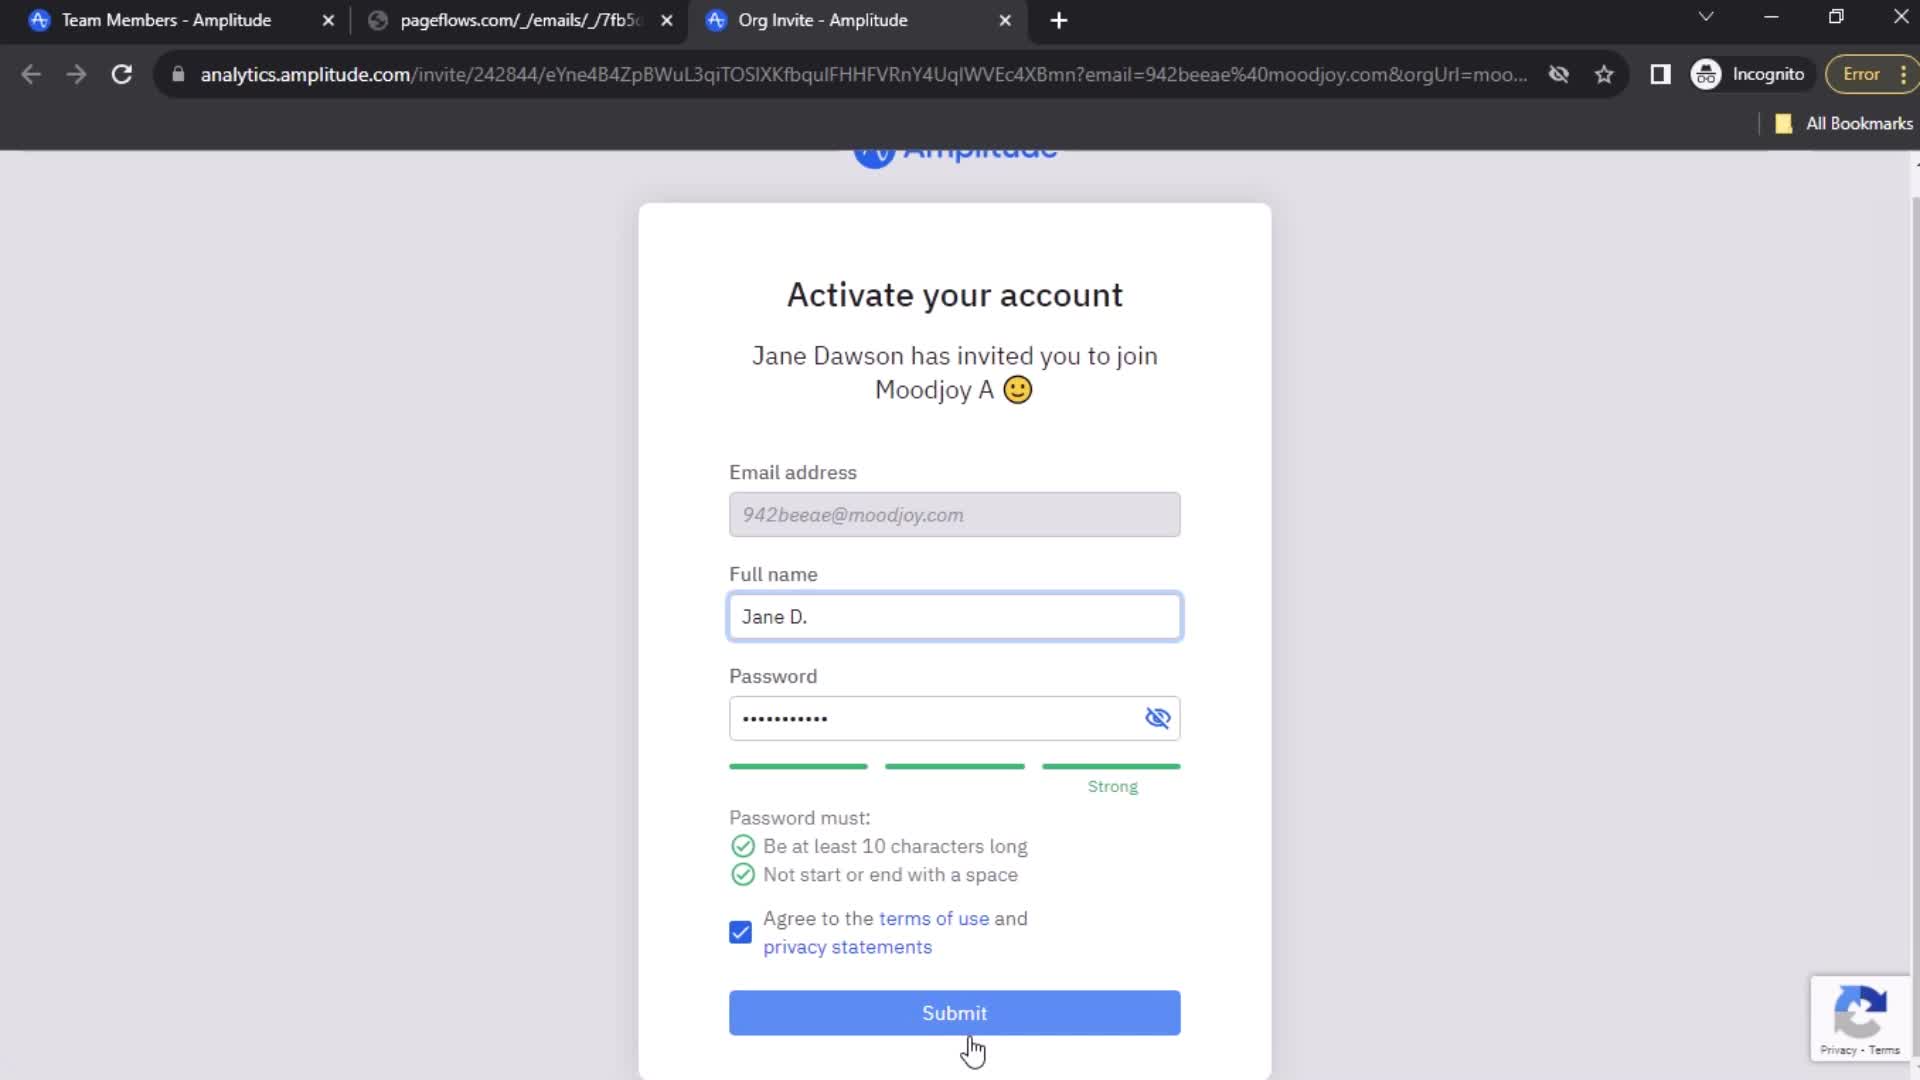
Task: Submit the account activation form
Action: (x=953, y=1013)
